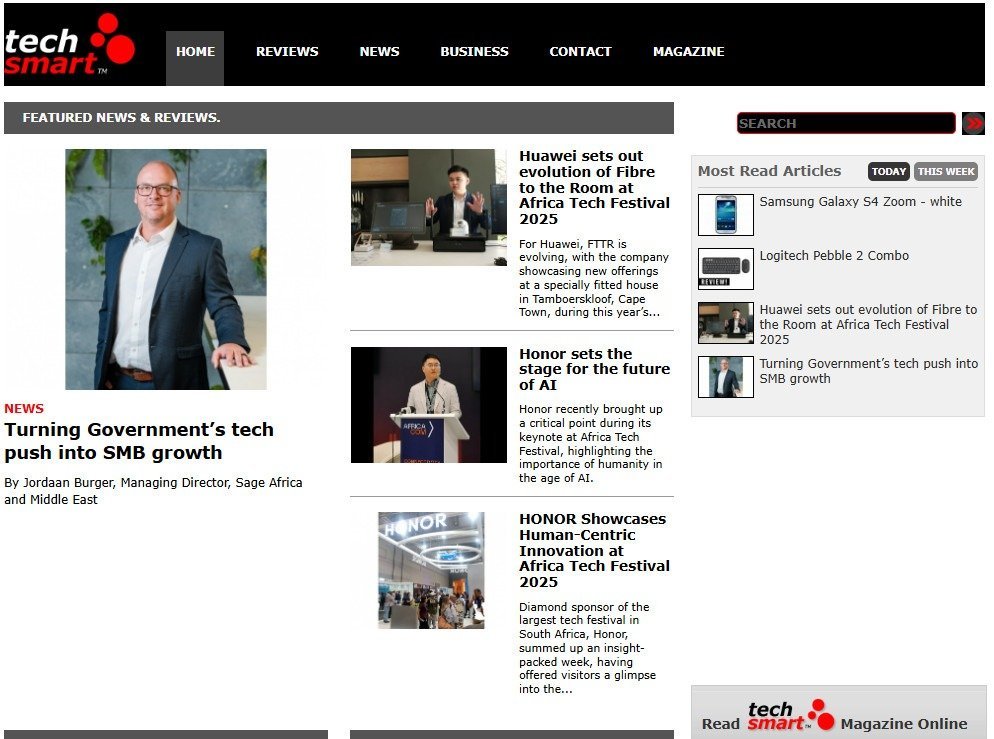Navigate to the BUSINESS section
Viewport: 994px width, 739px height.
coord(474,51)
